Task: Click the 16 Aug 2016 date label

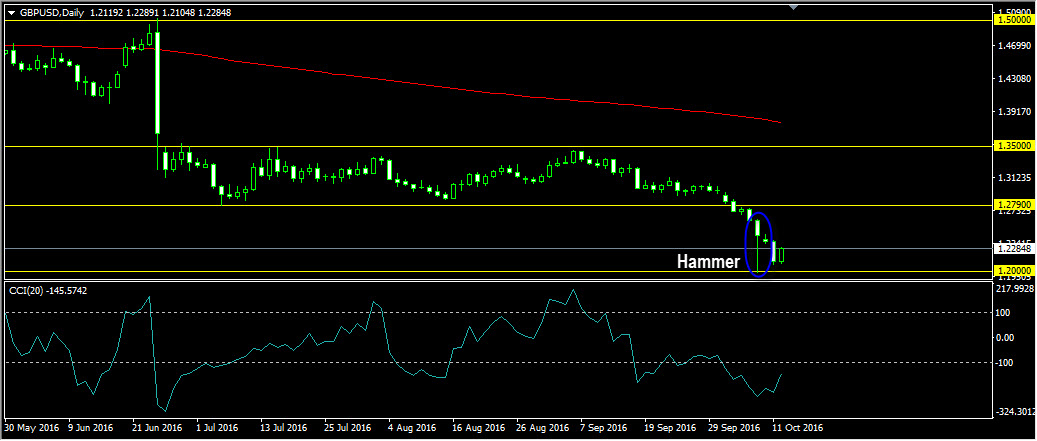Action: [476, 428]
